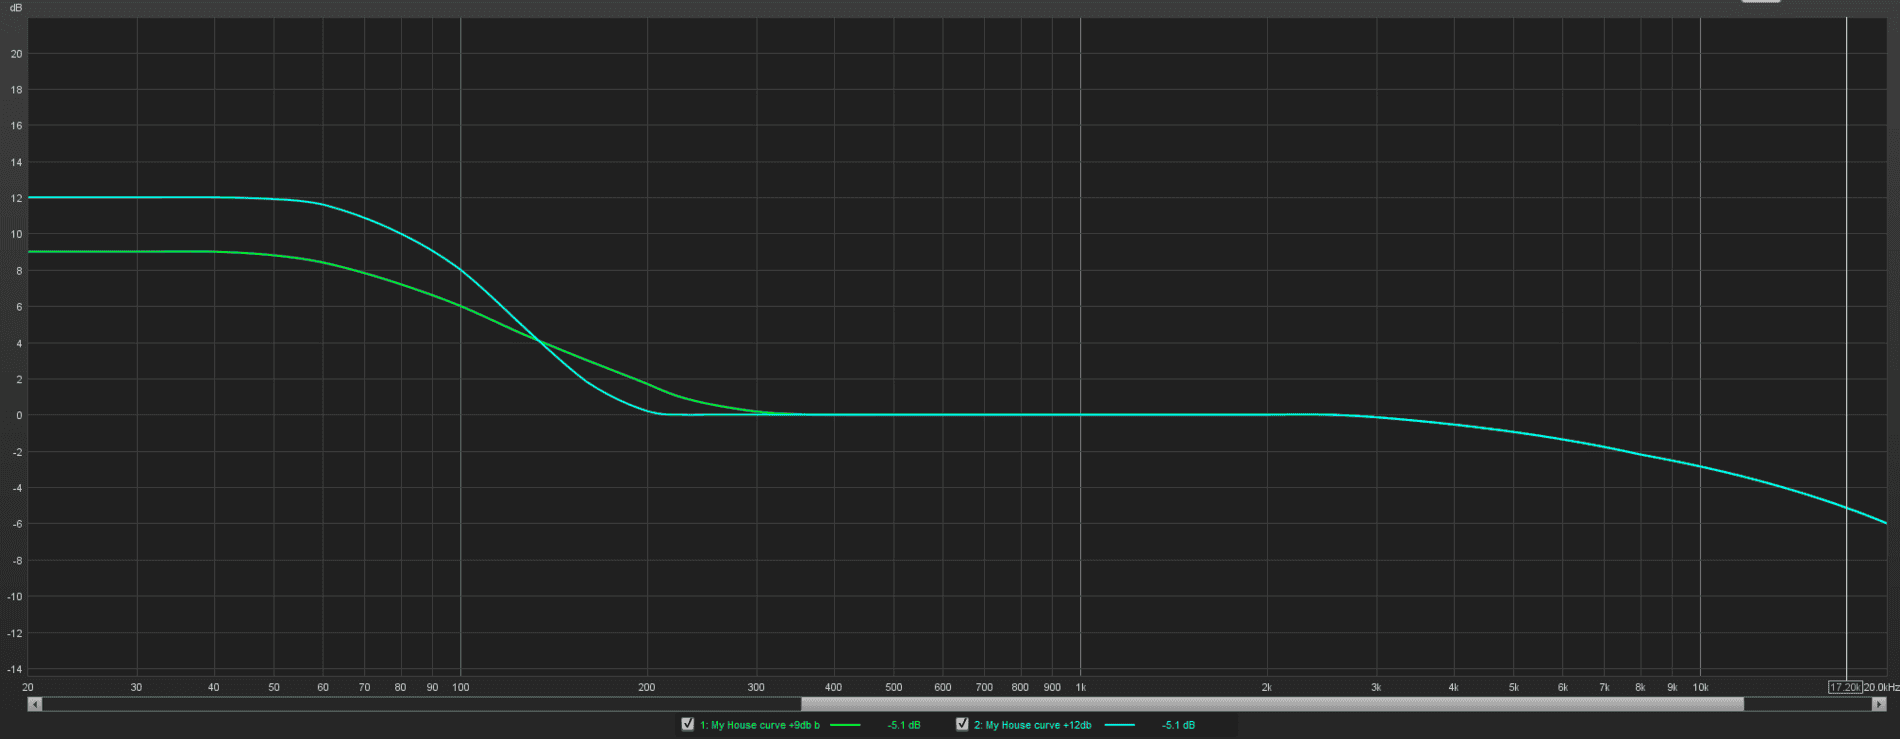Uncheck the '2: My House curve +12db' checkbox
1900x739 pixels.
pos(962,724)
